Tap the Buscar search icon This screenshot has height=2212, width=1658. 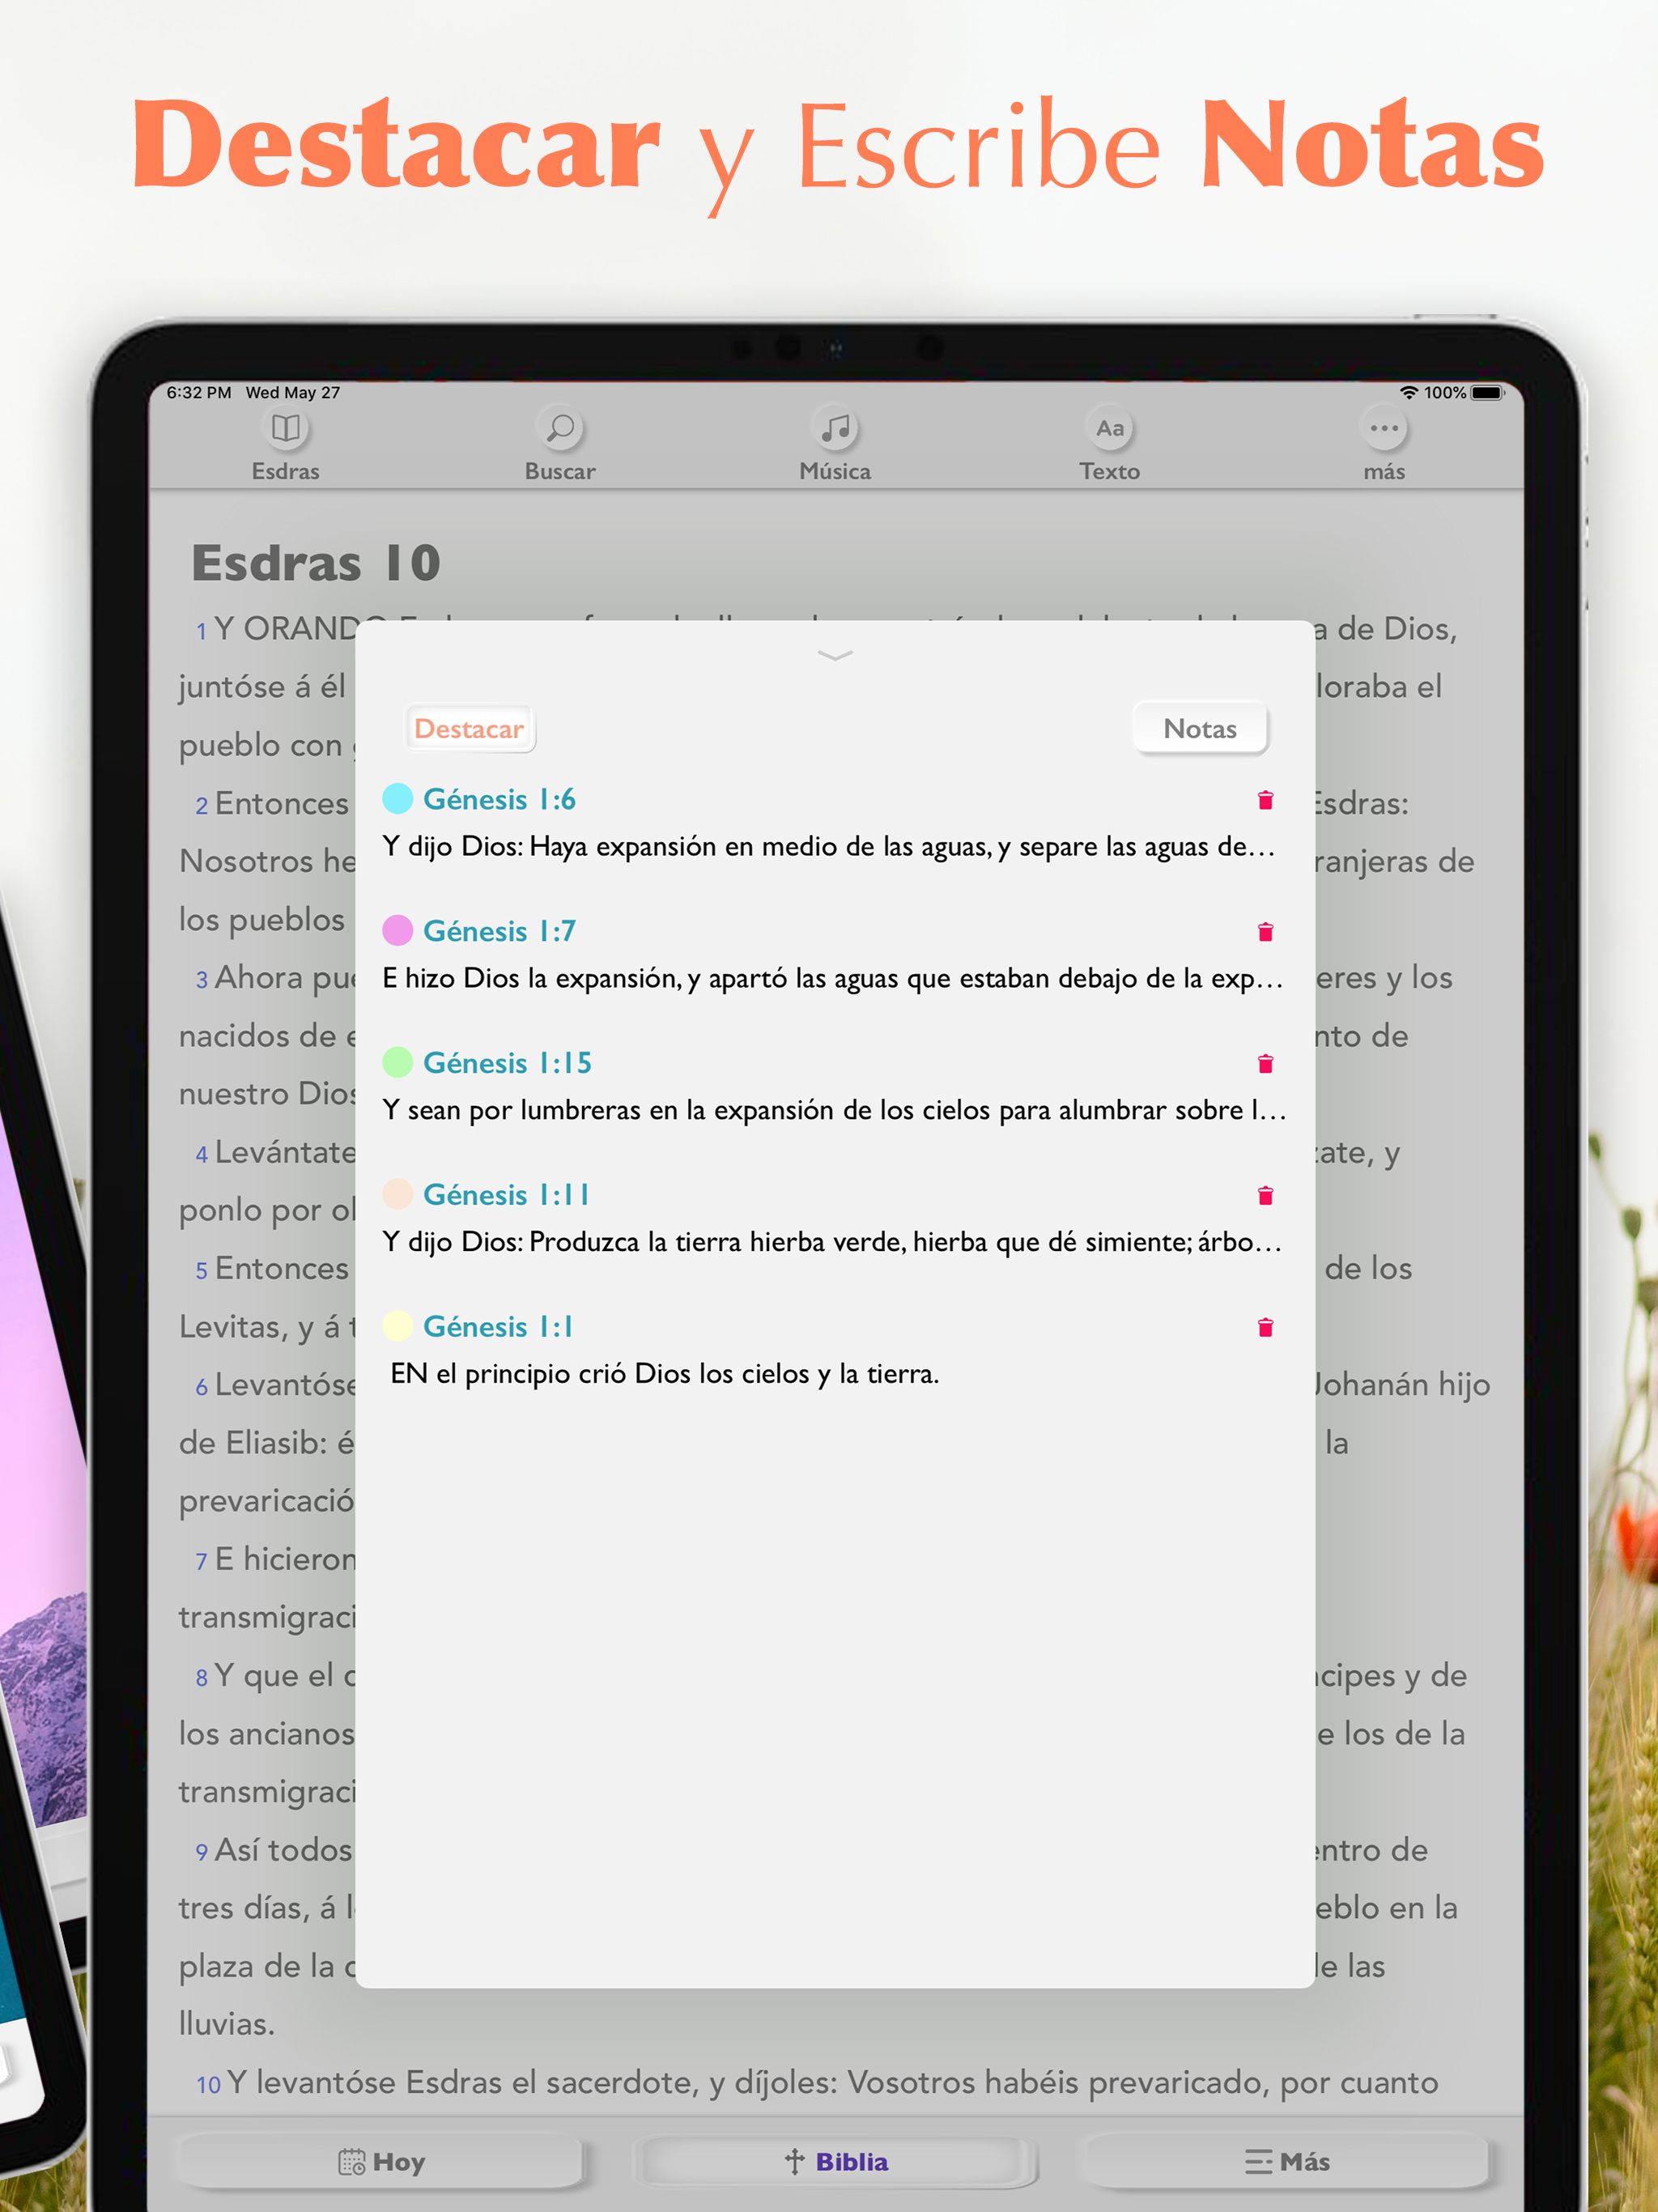click(560, 429)
